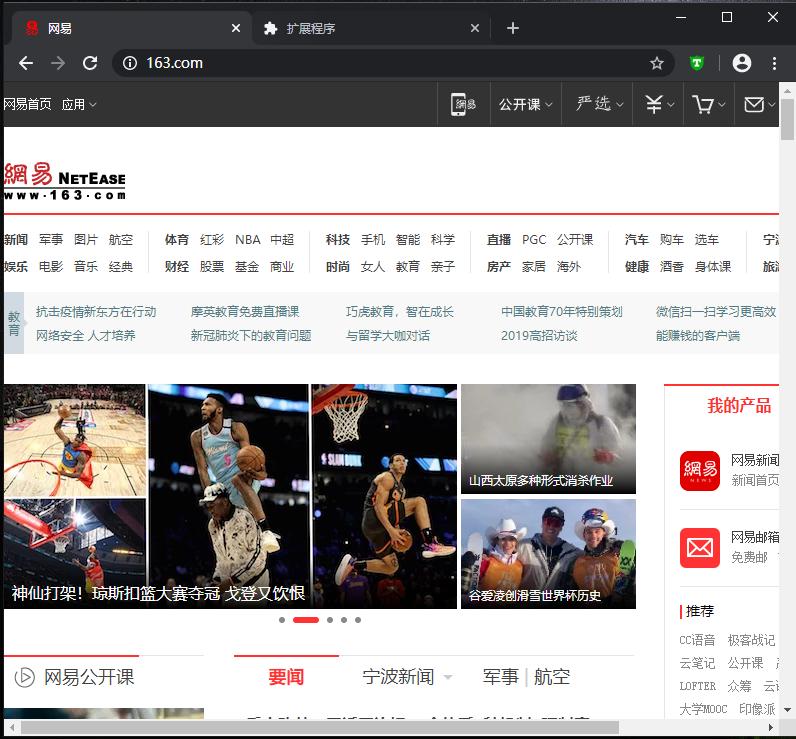Click the horizontal scrollbar thumb

[x=320, y=727]
